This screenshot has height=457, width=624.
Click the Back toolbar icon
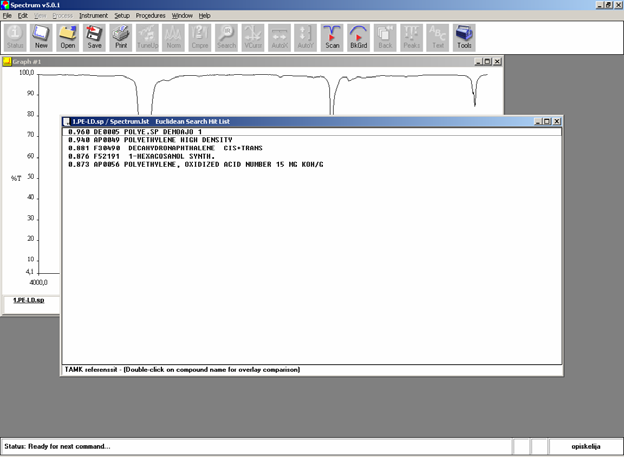click(385, 37)
